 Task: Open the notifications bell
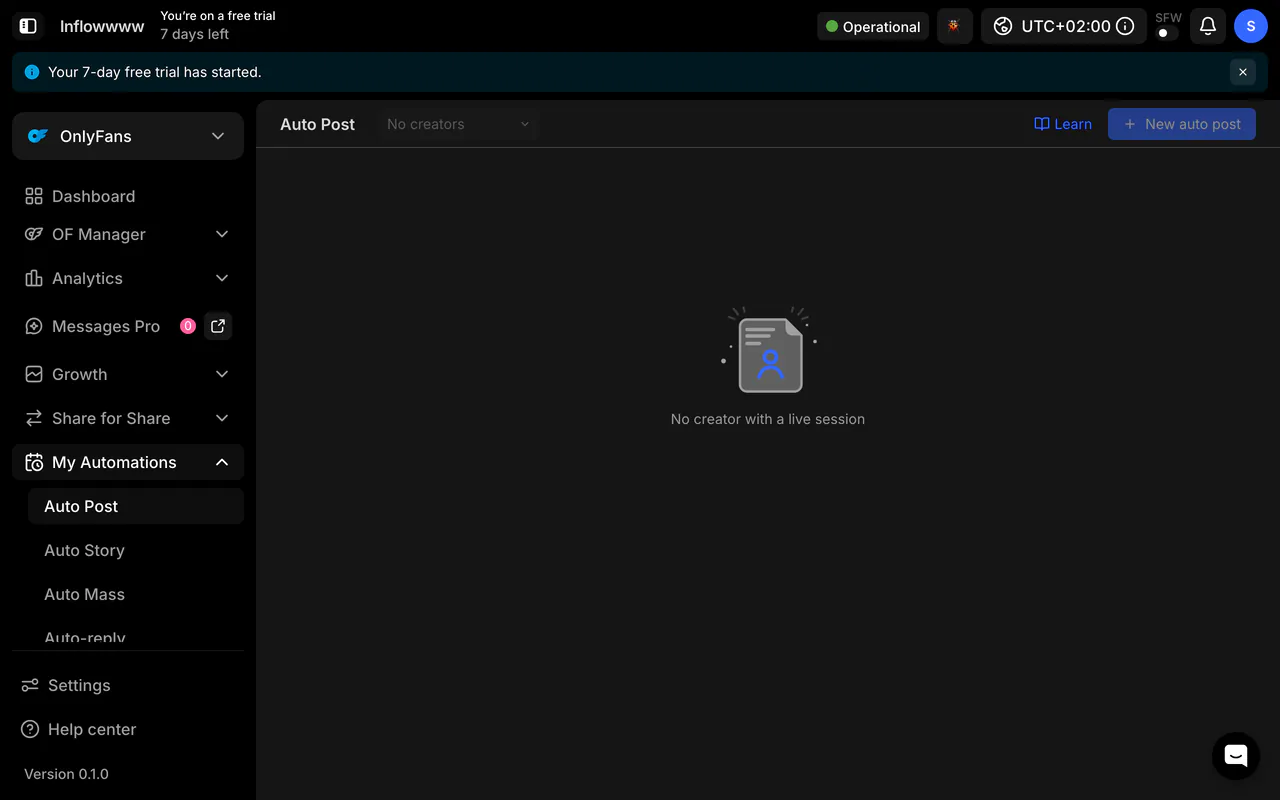[1208, 26]
